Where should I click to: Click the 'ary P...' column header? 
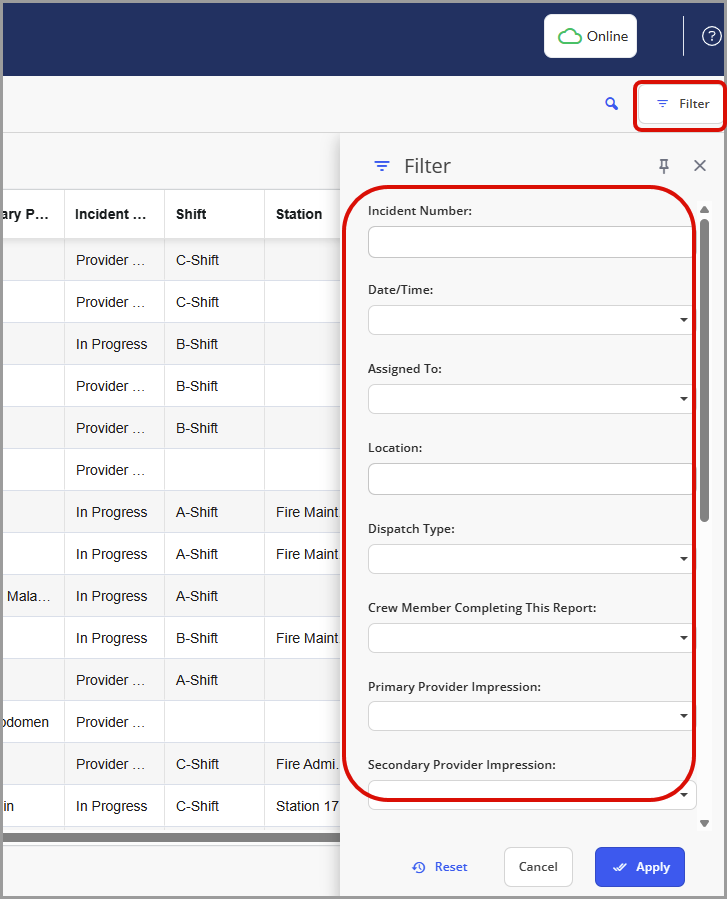pos(33,214)
